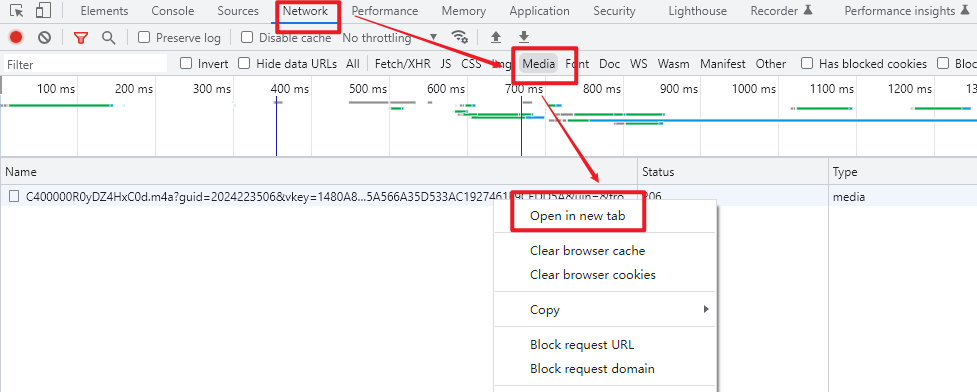
Task: Sort by the Type column header
Action: (x=902, y=171)
